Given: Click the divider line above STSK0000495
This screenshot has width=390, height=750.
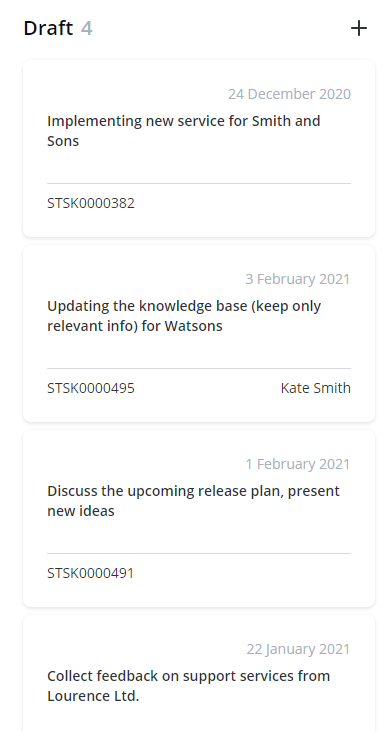Looking at the screenshot, I should (x=199, y=368).
